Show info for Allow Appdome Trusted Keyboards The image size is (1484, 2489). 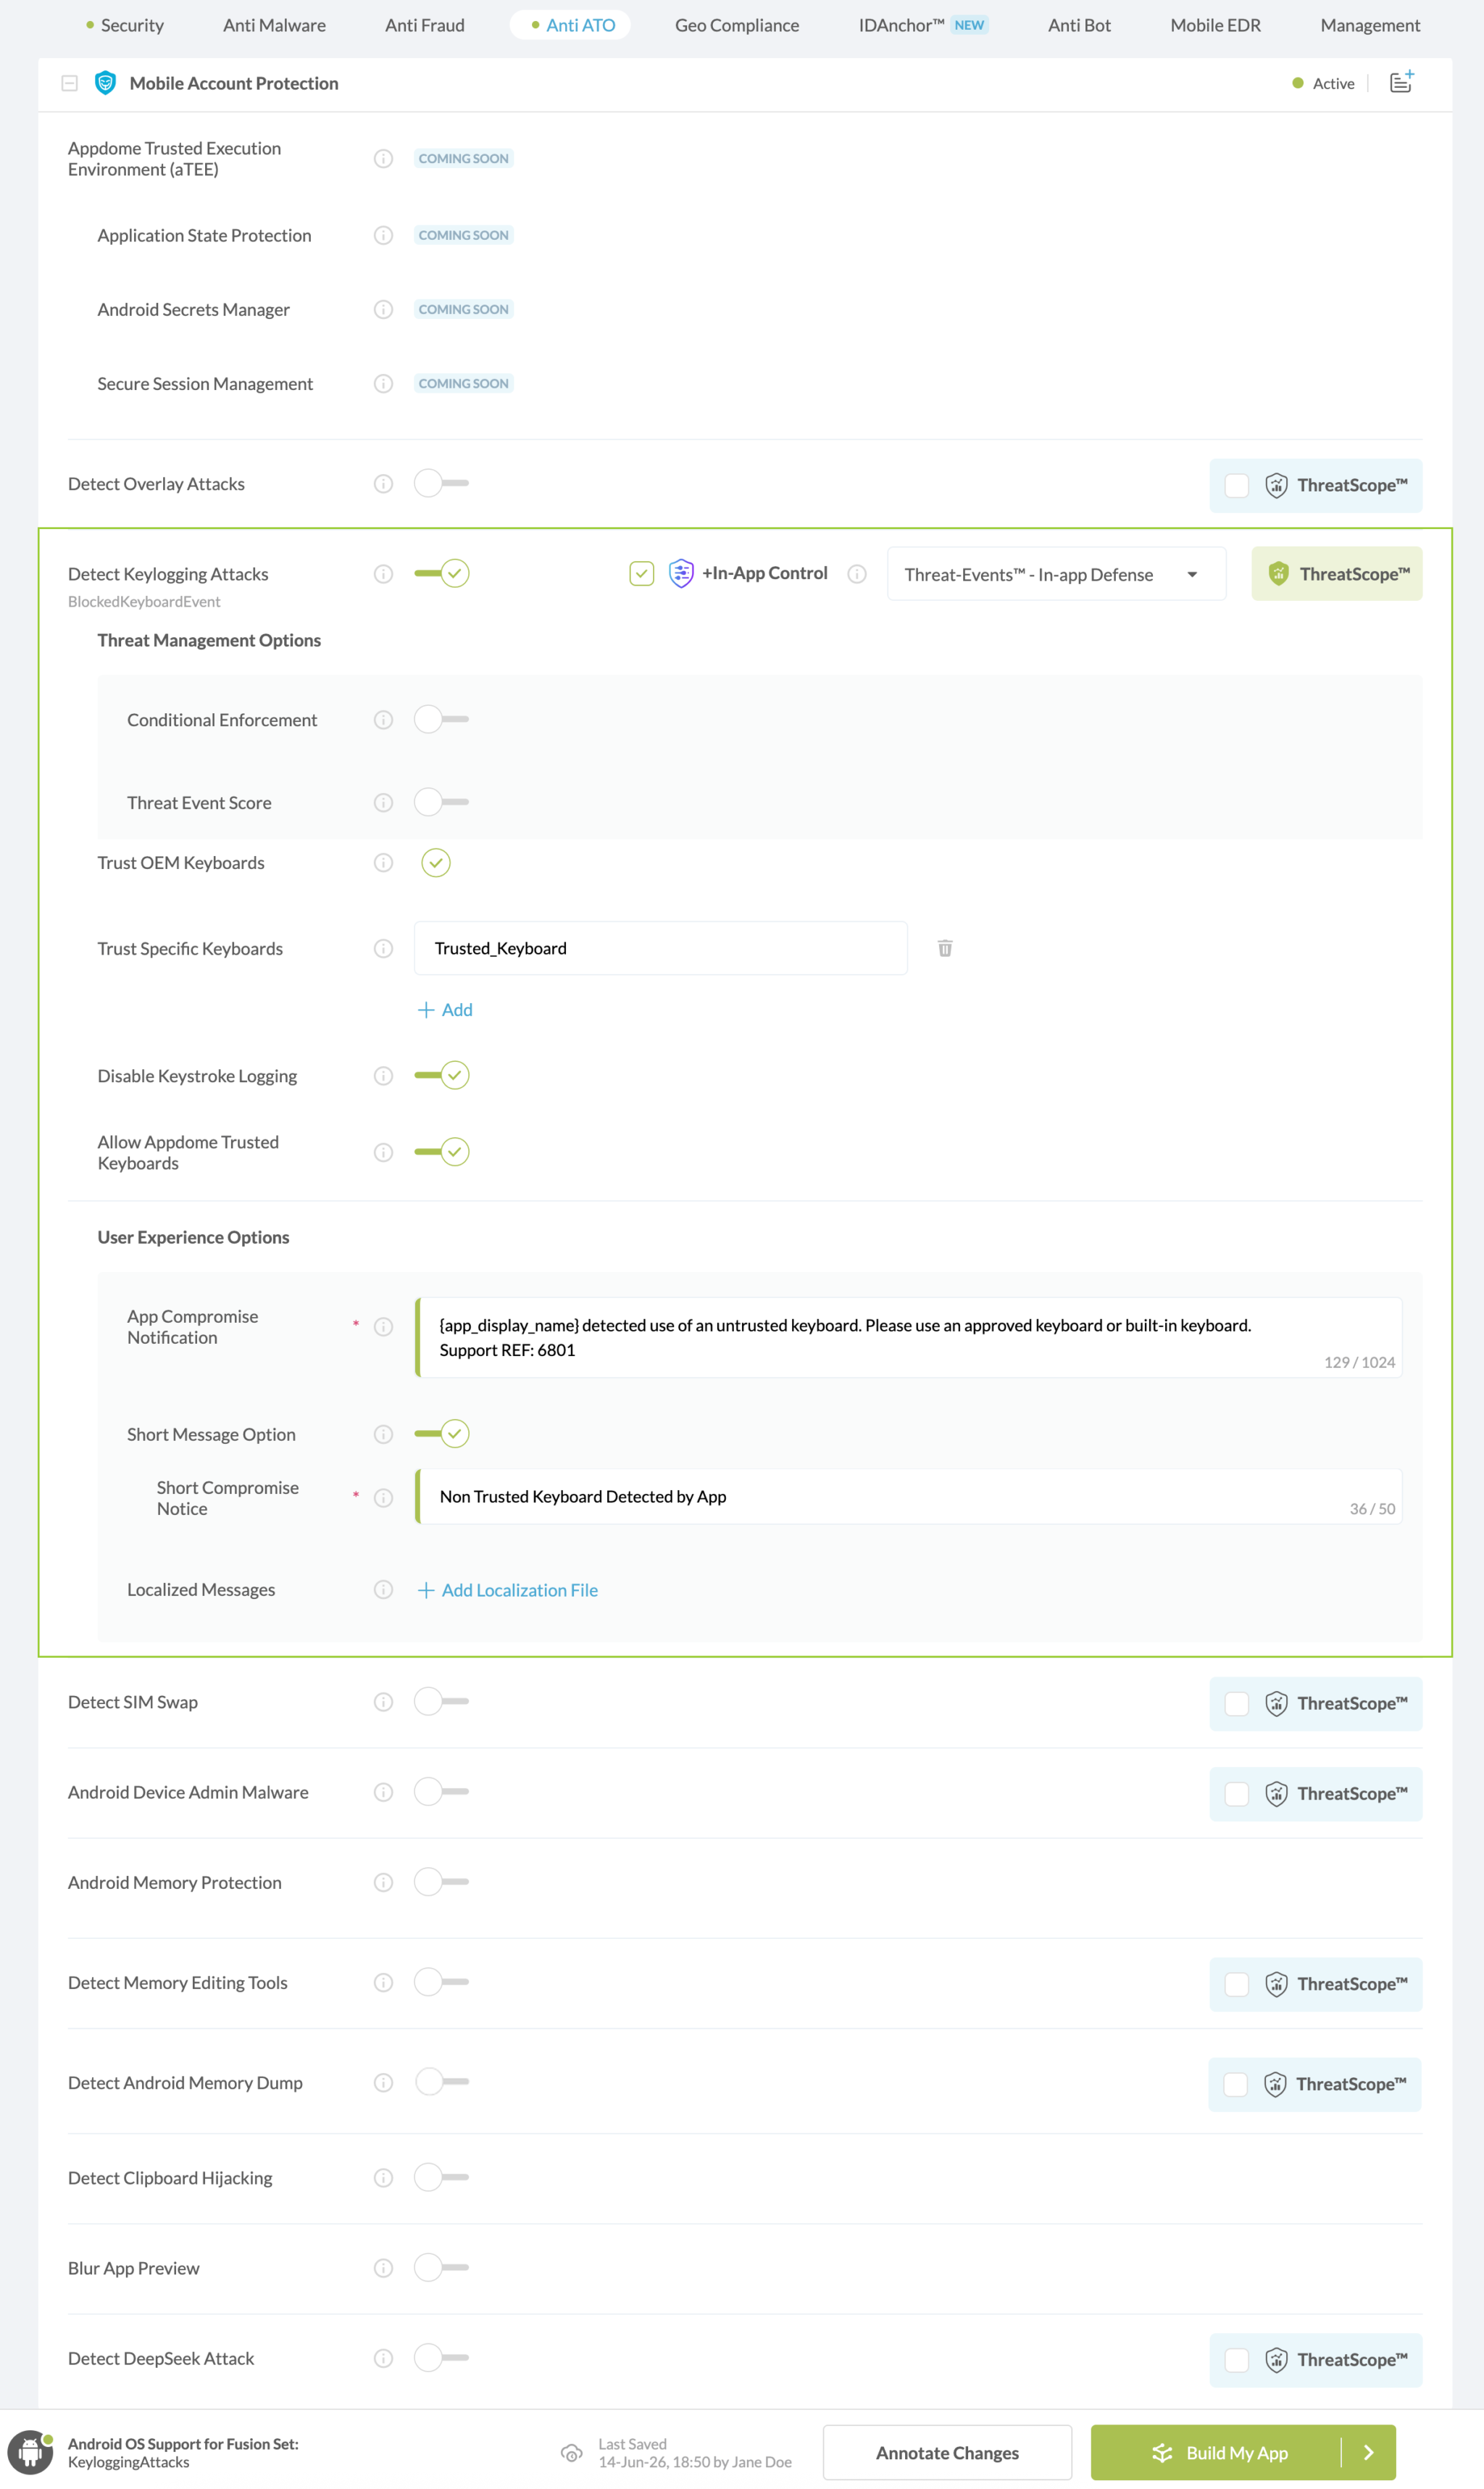[383, 1152]
